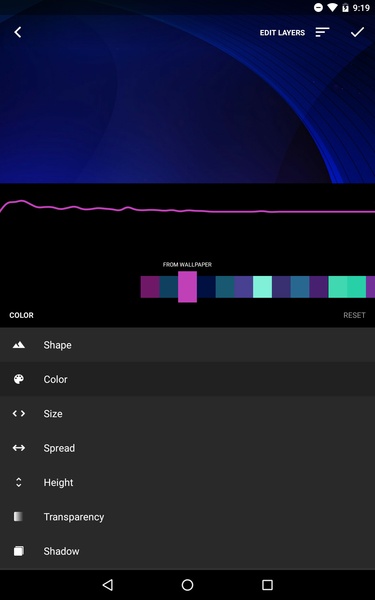Image resolution: width=375 pixels, height=600 pixels.
Task: Pick the dark navy swatch right of pink
Action: point(206,287)
